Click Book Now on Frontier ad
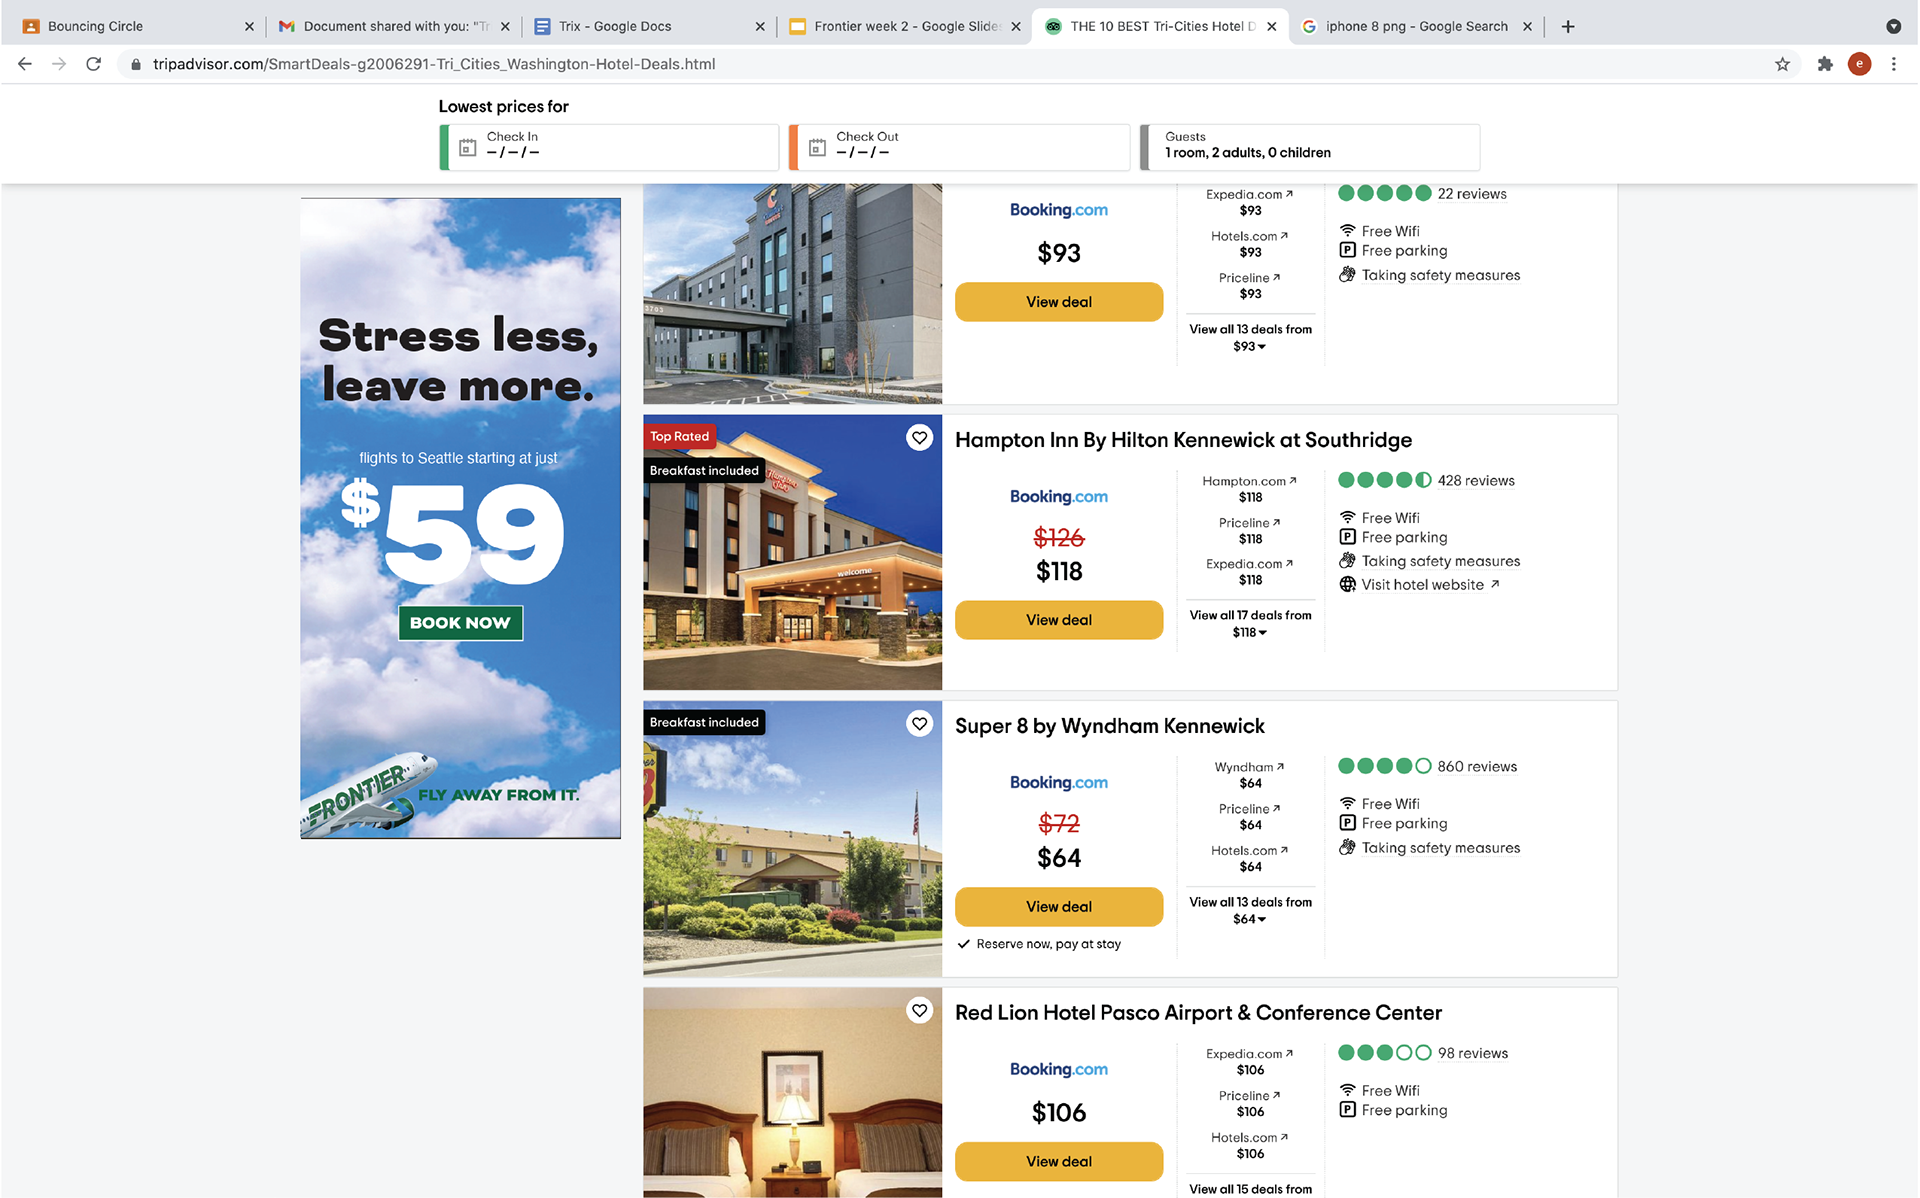This screenshot has height=1198, width=1920. (460, 622)
